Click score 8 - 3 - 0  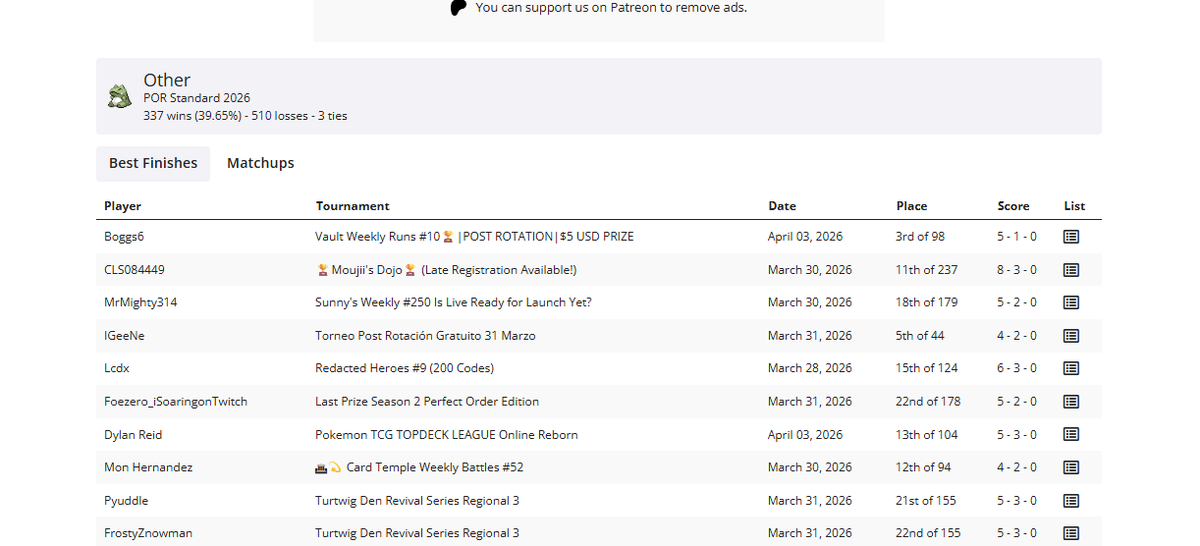tap(1017, 270)
